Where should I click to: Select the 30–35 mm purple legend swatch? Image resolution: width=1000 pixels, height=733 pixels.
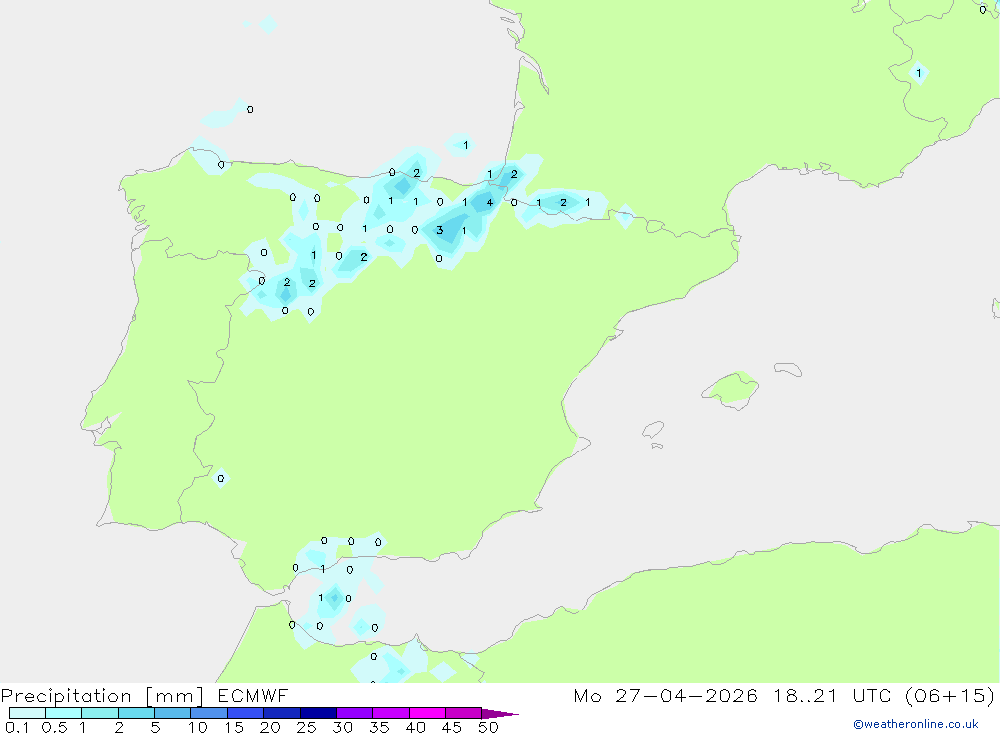354,713
